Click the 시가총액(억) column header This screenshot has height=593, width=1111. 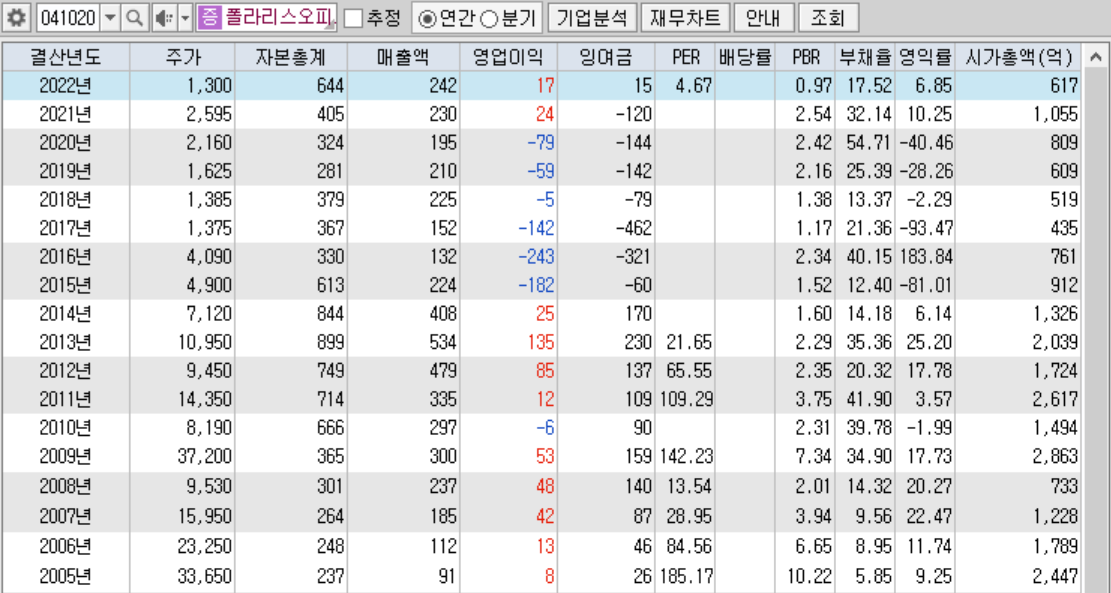click(1019, 57)
